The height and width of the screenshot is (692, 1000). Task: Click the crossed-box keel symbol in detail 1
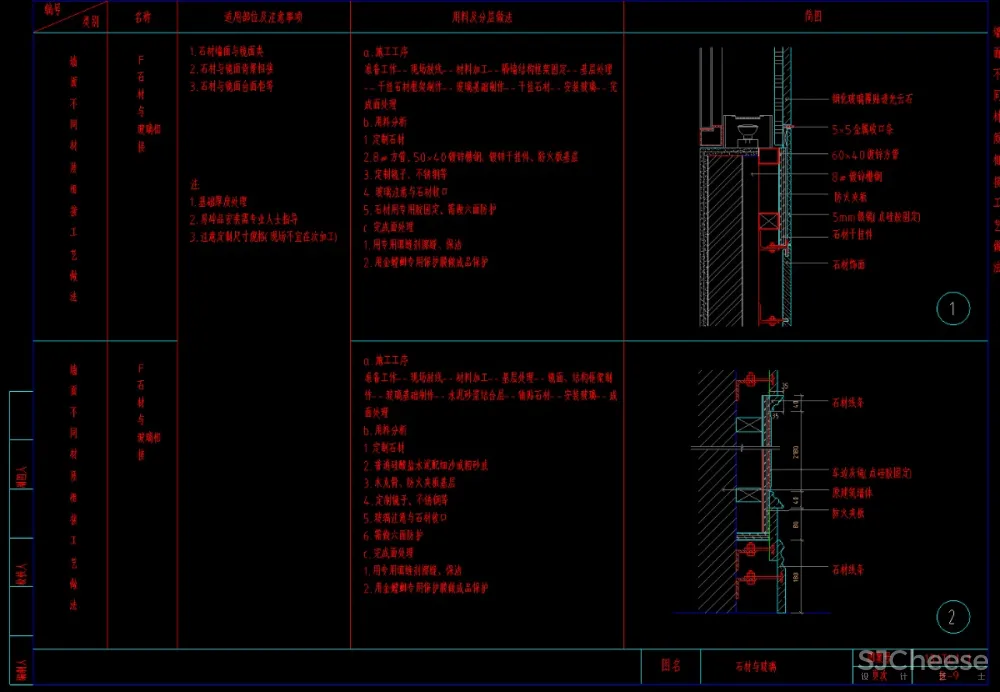[x=768, y=221]
